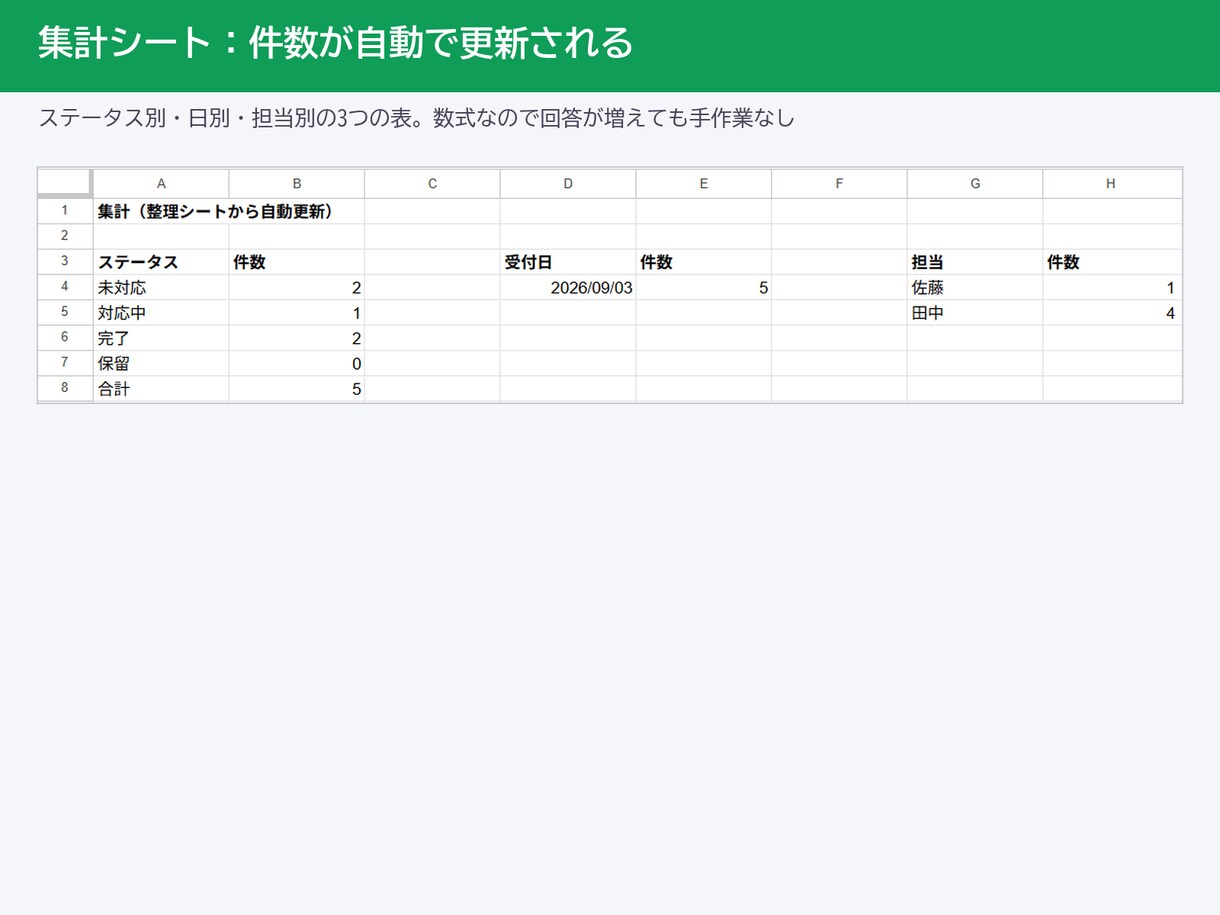Screen dimensions: 1220x915
Task: Select column C header
Action: point(432,184)
